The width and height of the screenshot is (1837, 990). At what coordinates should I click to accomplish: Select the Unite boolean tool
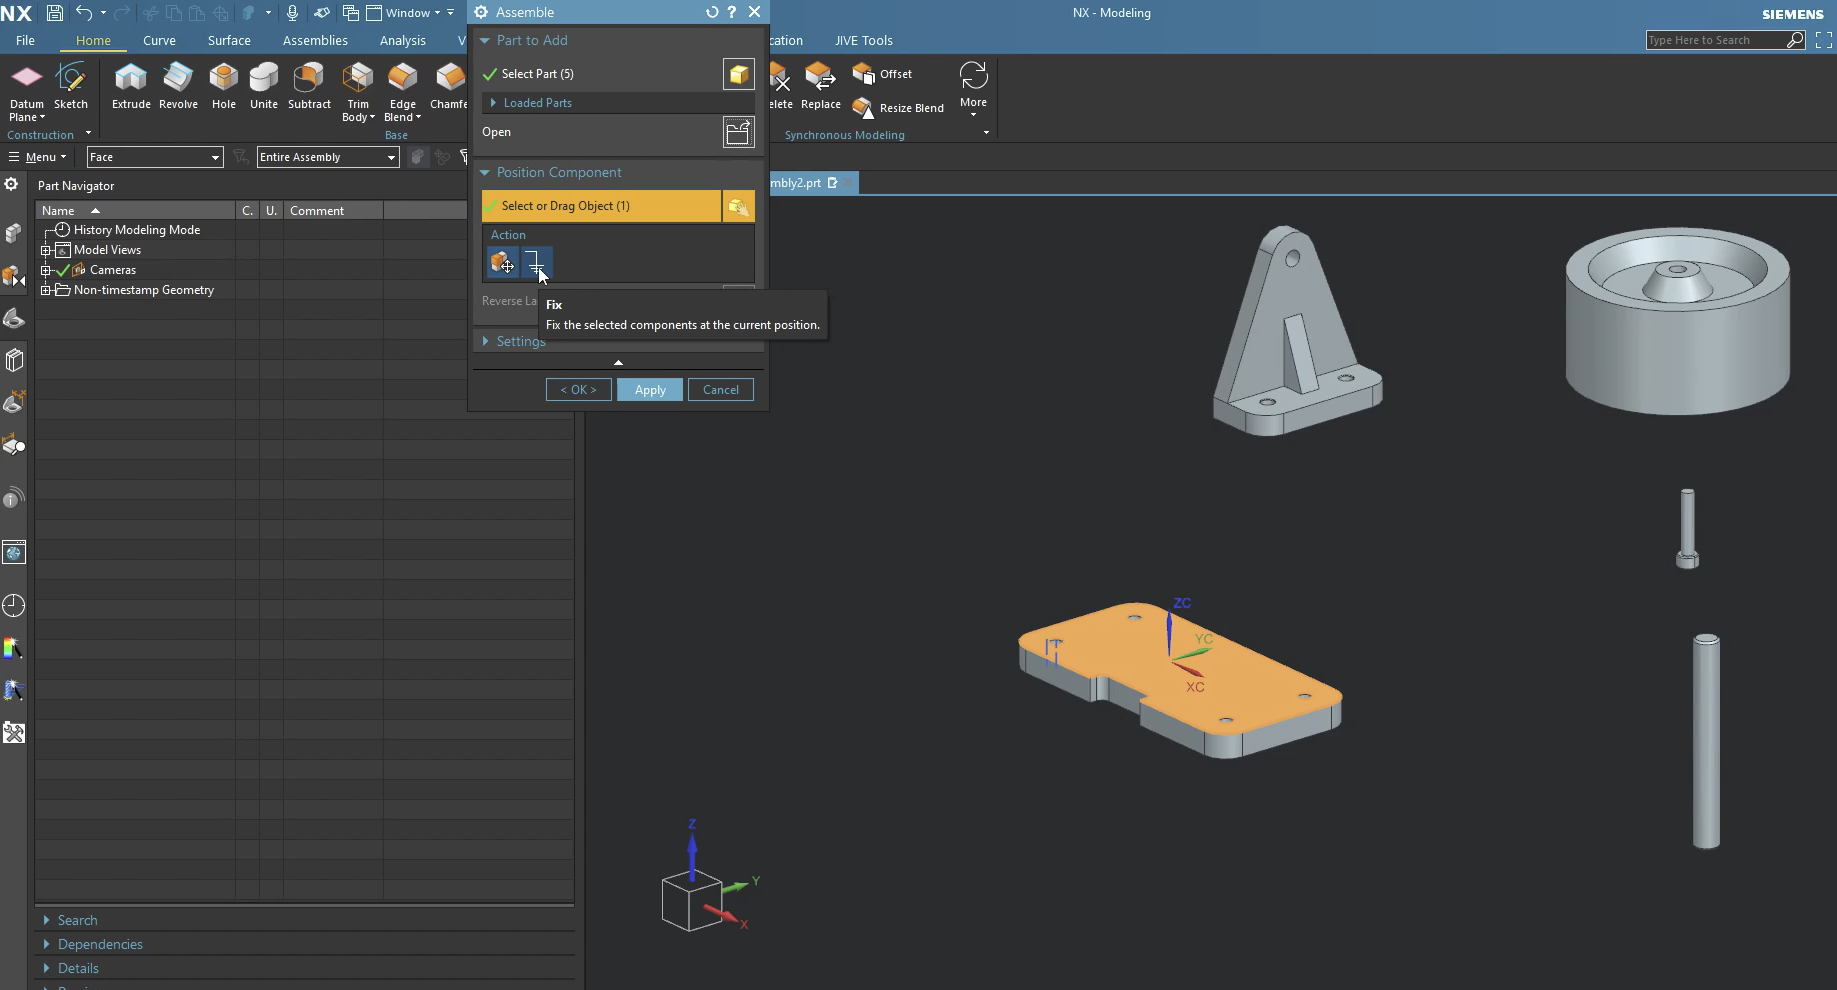click(x=264, y=87)
